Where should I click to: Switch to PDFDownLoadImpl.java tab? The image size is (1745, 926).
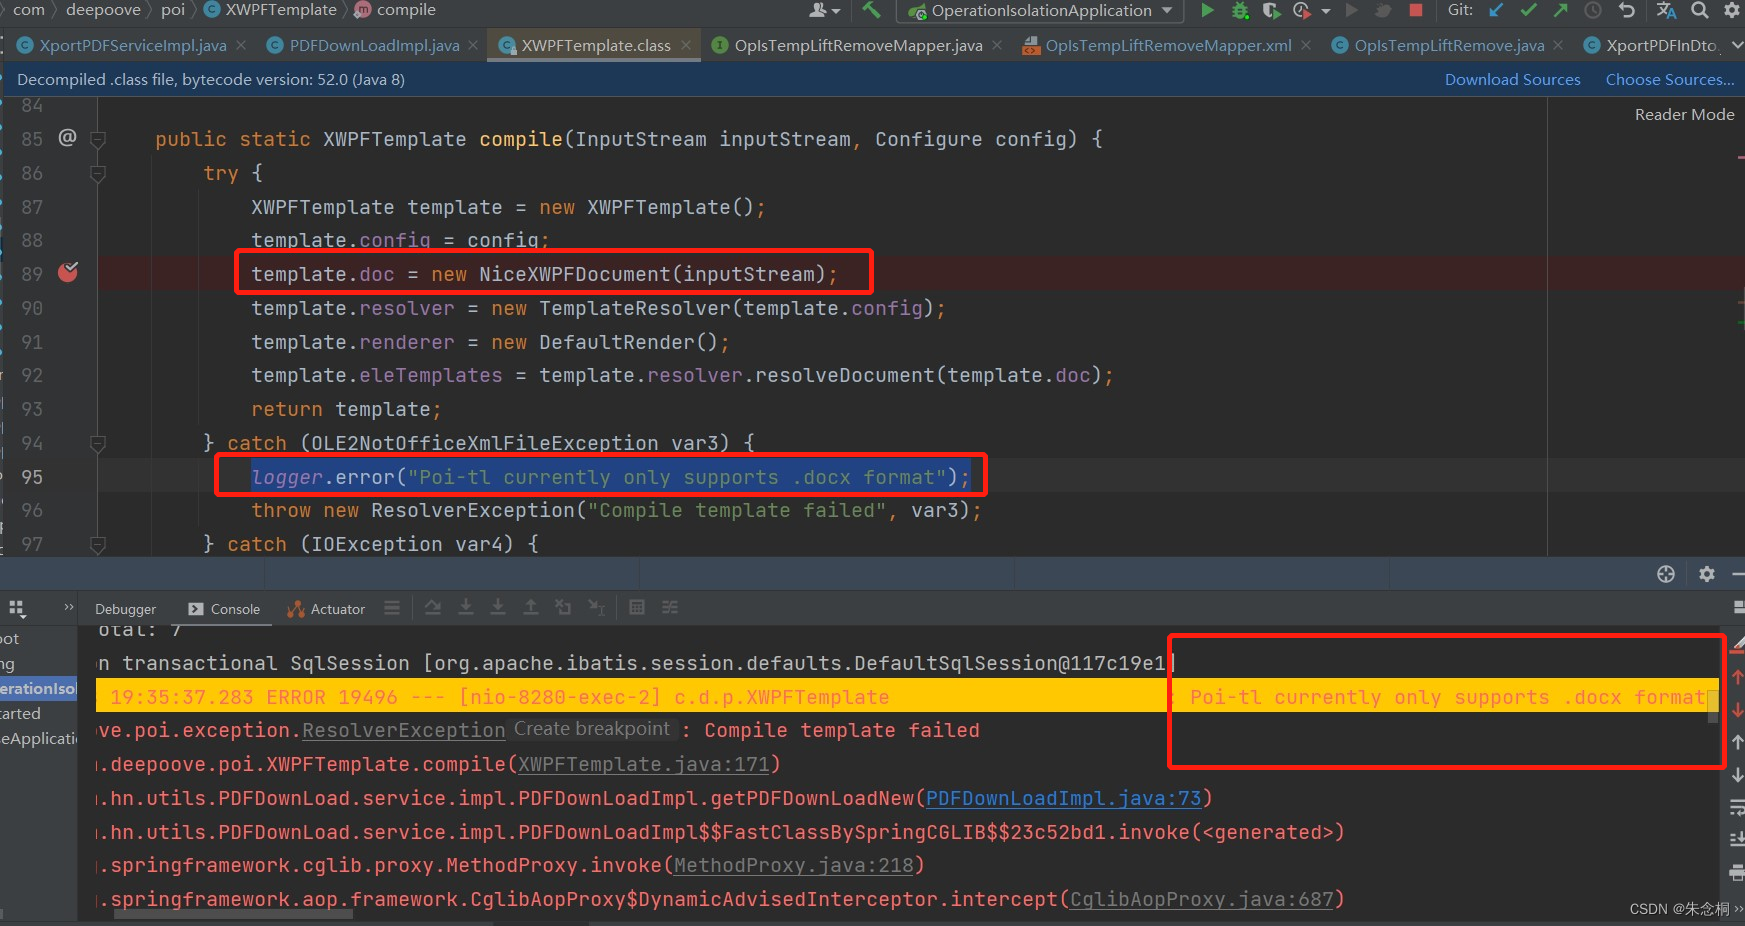374,45
